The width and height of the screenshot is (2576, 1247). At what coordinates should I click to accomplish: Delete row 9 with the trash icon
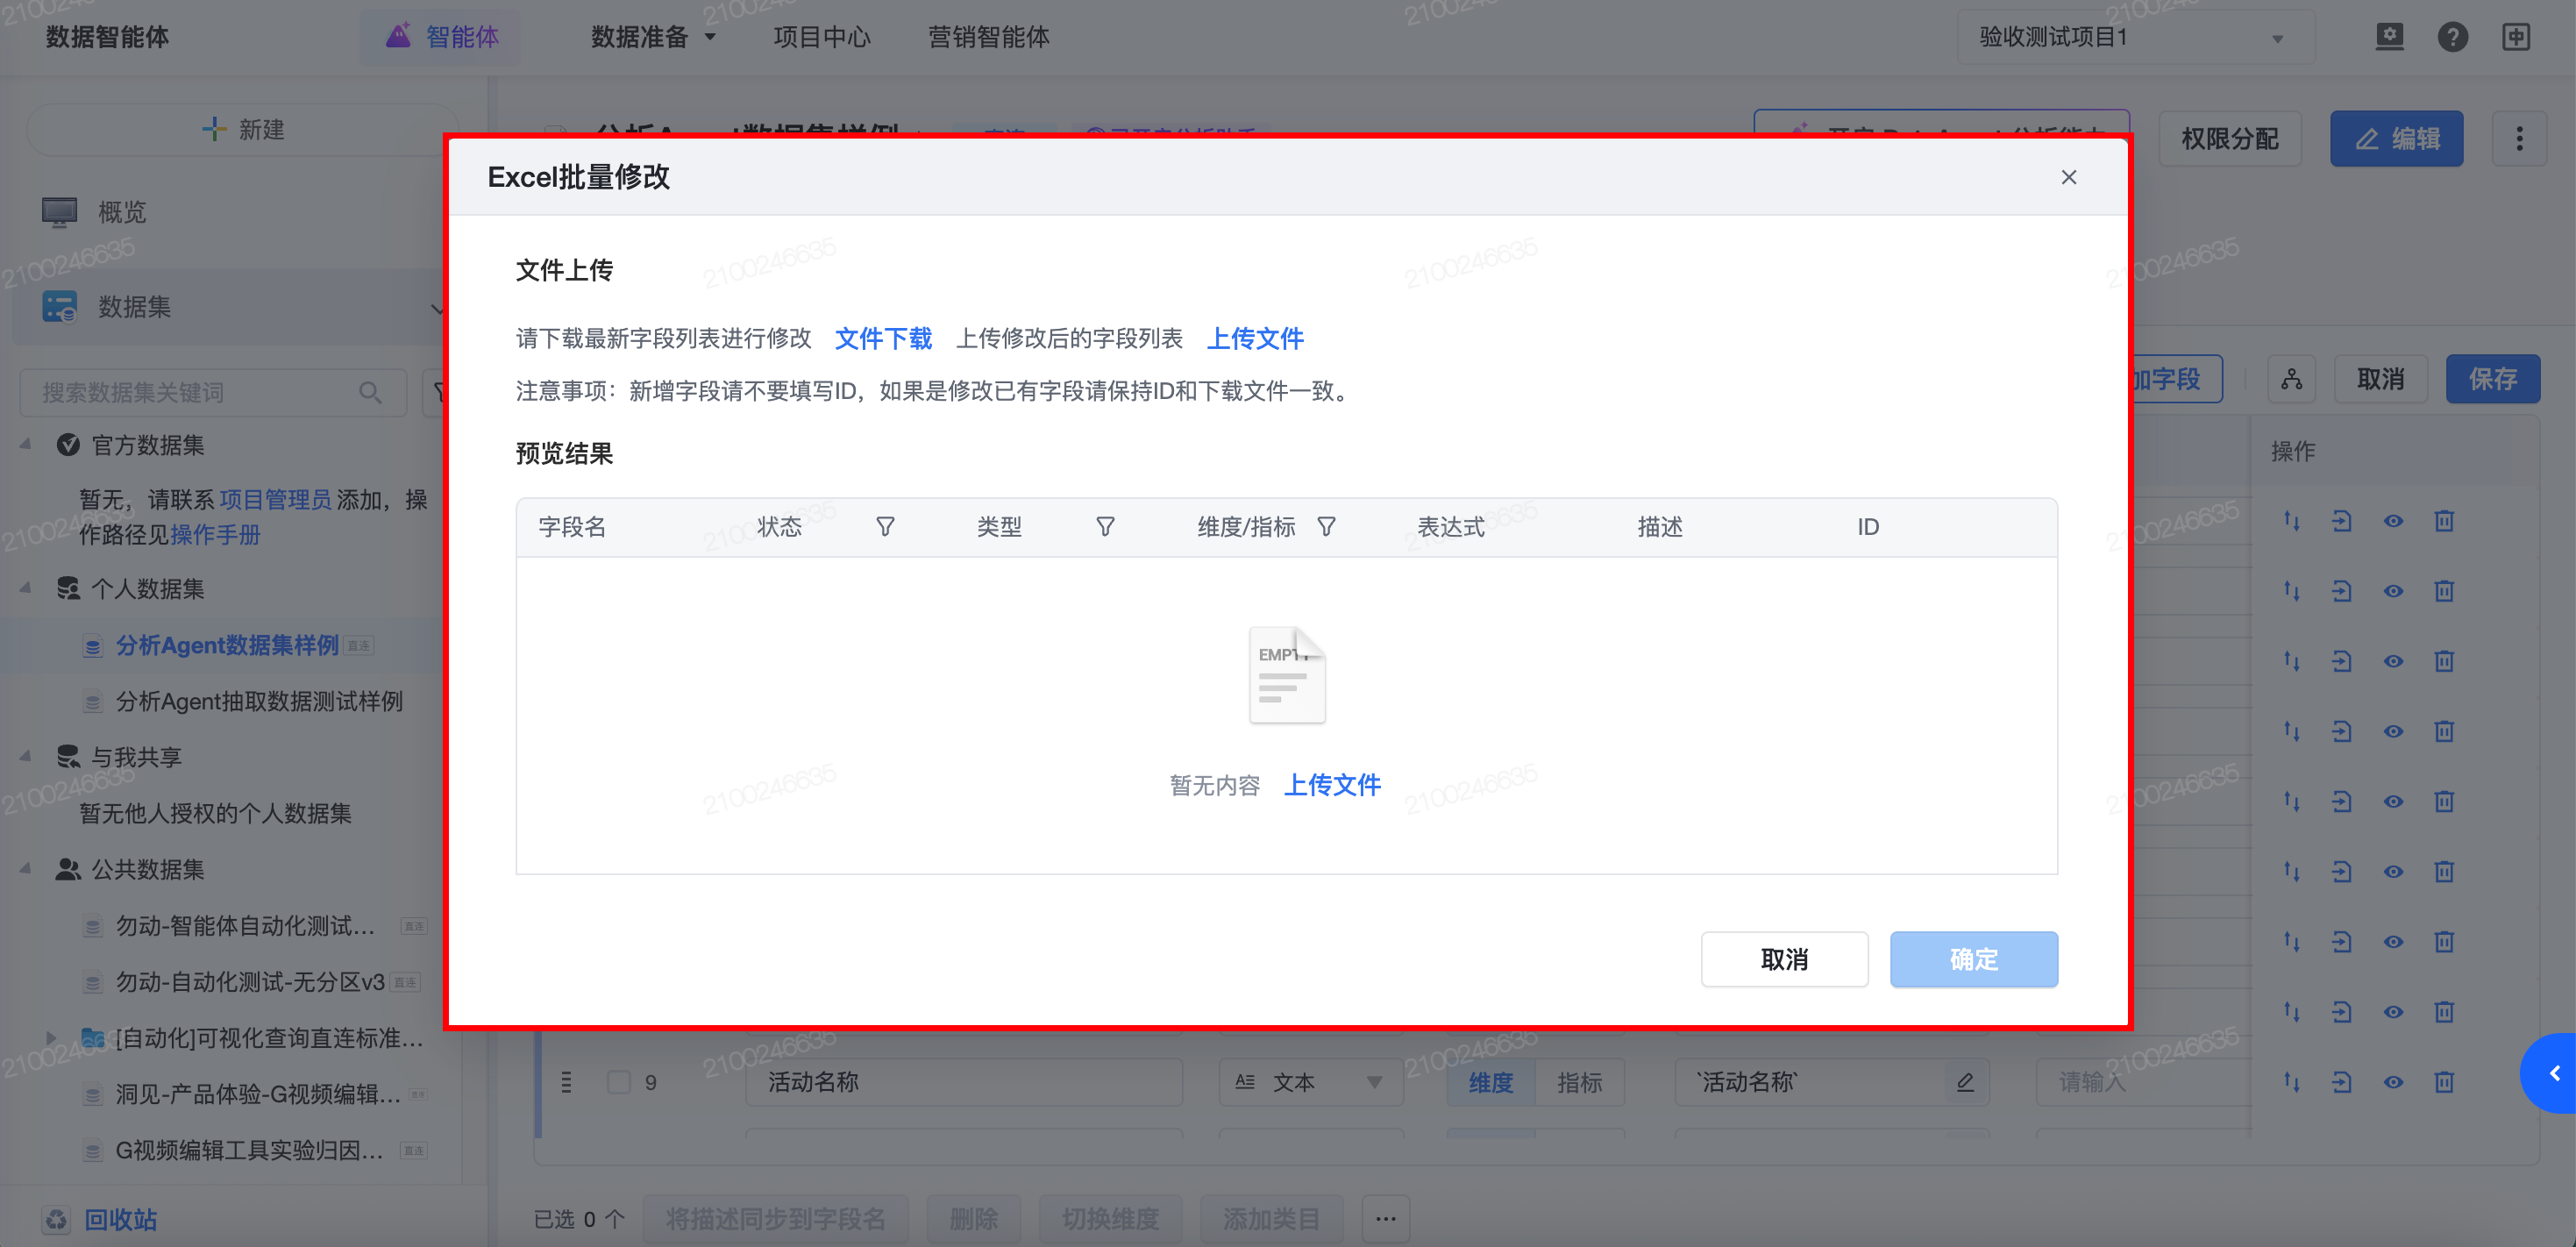point(2444,1082)
